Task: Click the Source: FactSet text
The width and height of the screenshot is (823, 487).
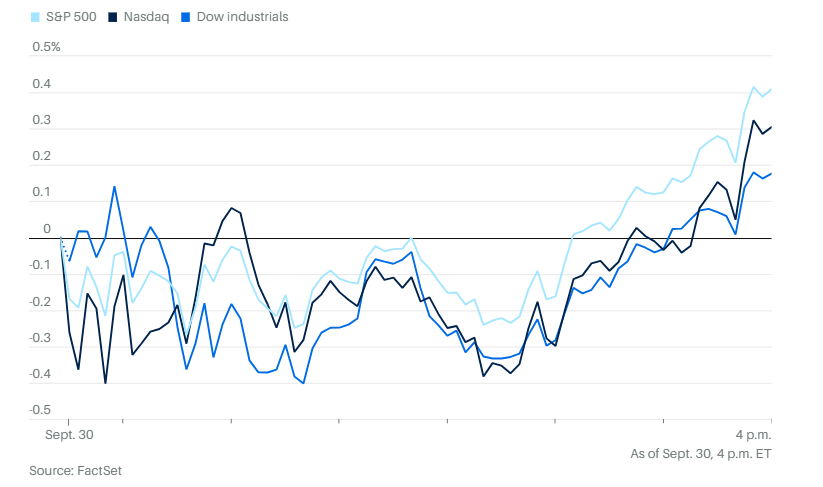Action: tap(75, 470)
